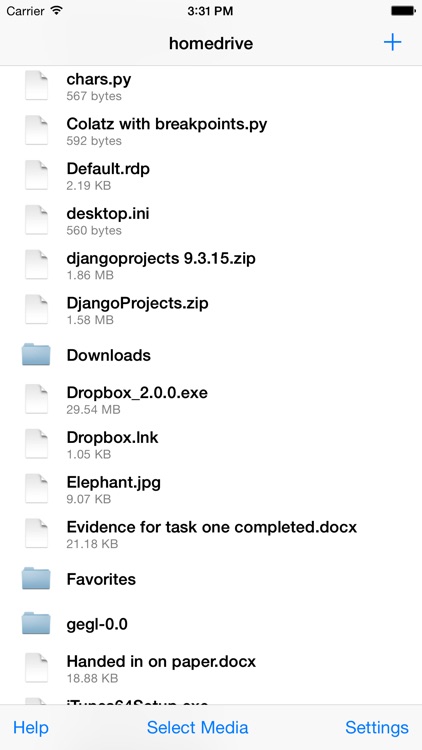Open Settings from the bottom bar
This screenshot has height=750, width=422.
[377, 728]
